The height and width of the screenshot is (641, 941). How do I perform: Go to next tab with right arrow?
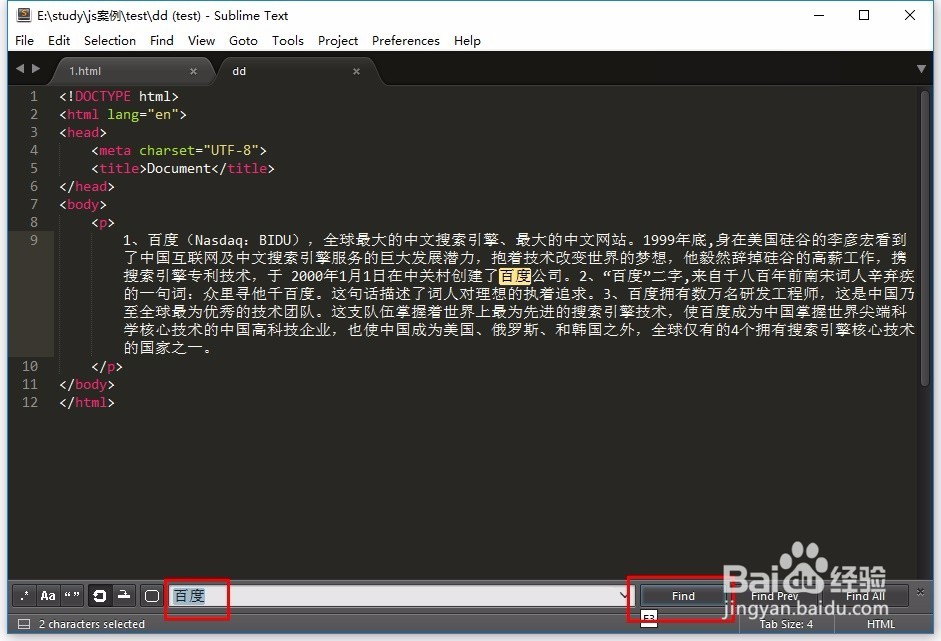pyautogui.click(x=36, y=68)
